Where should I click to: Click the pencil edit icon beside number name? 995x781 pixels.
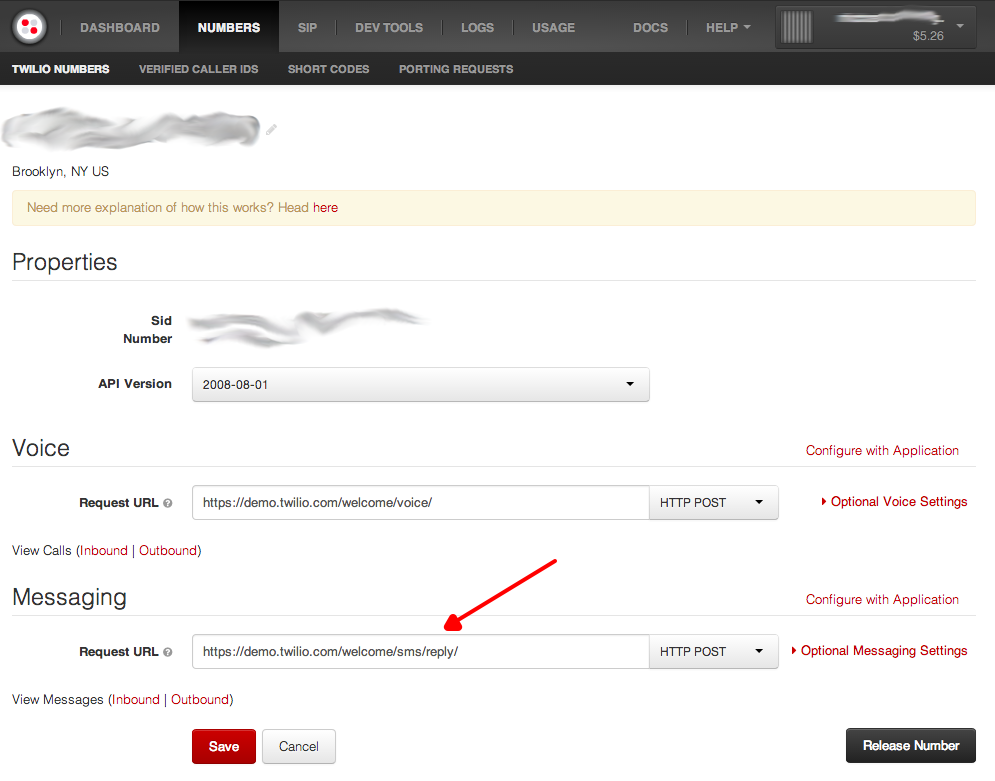[x=271, y=129]
